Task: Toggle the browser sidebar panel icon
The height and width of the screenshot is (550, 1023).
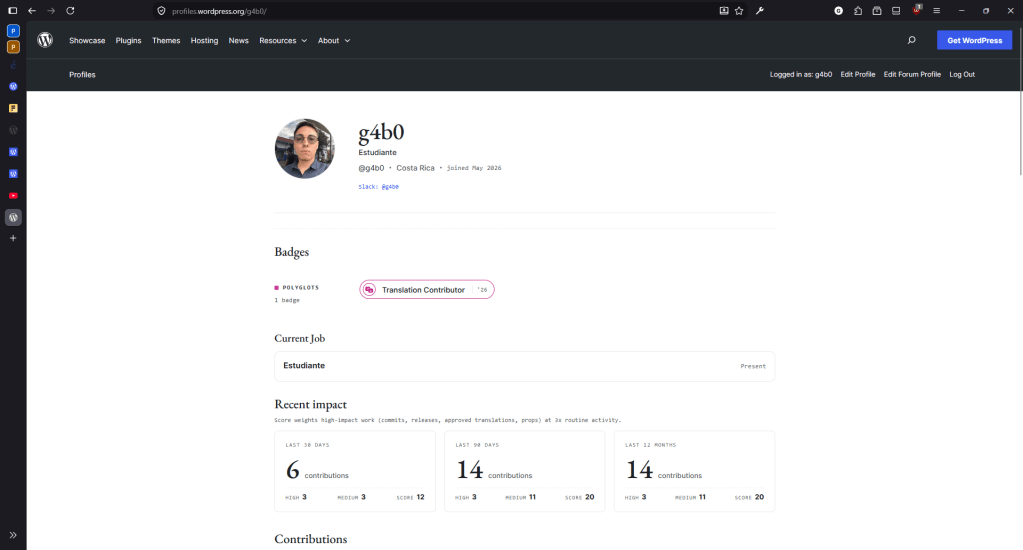Action: 12,10
